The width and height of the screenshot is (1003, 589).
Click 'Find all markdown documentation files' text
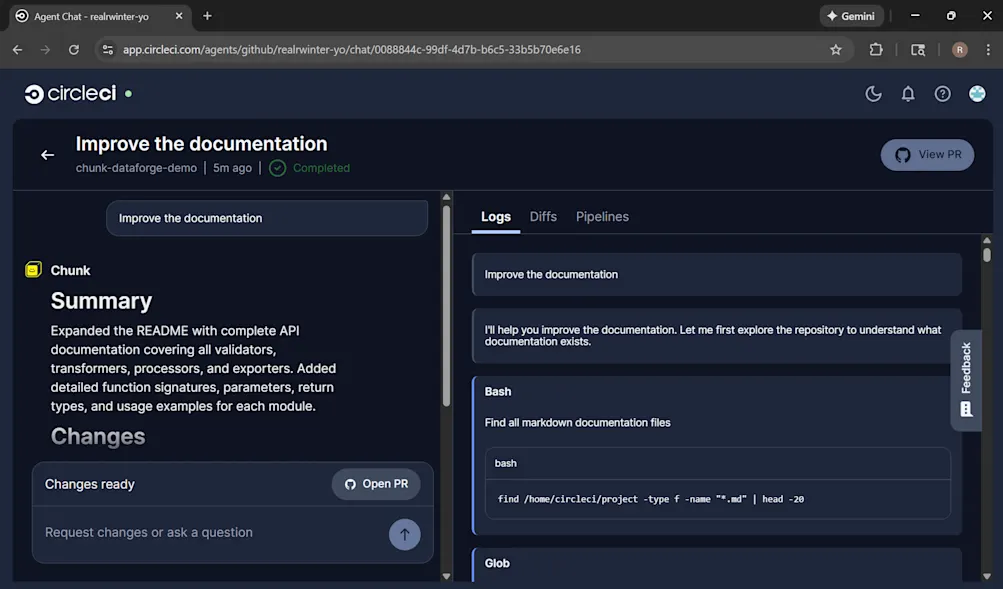click(x=578, y=423)
